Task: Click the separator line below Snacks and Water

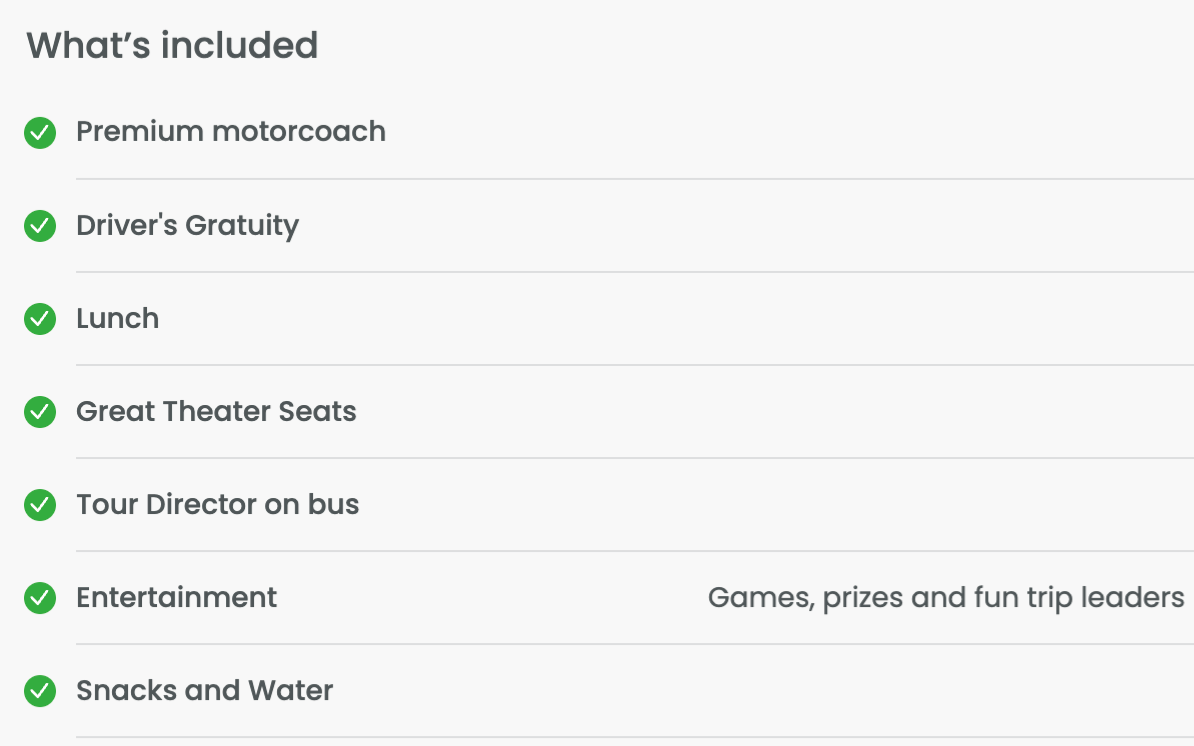Action: 634,737
